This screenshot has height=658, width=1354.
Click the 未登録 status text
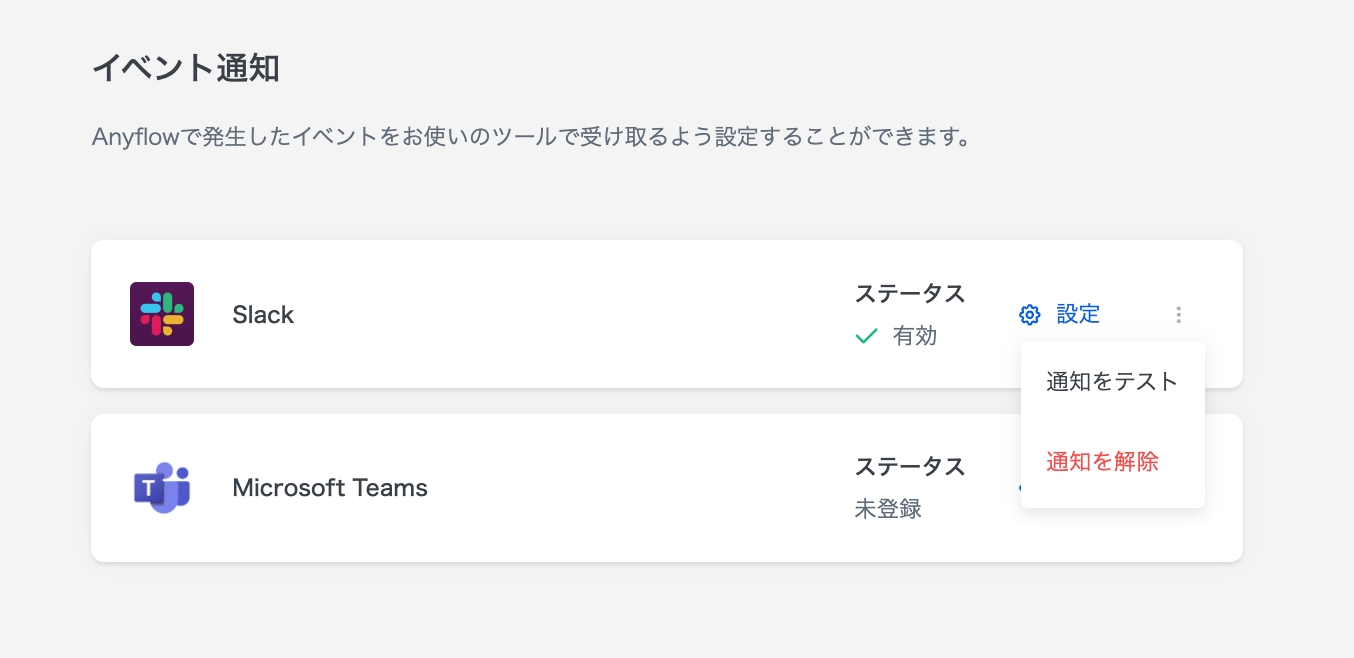(x=888, y=509)
